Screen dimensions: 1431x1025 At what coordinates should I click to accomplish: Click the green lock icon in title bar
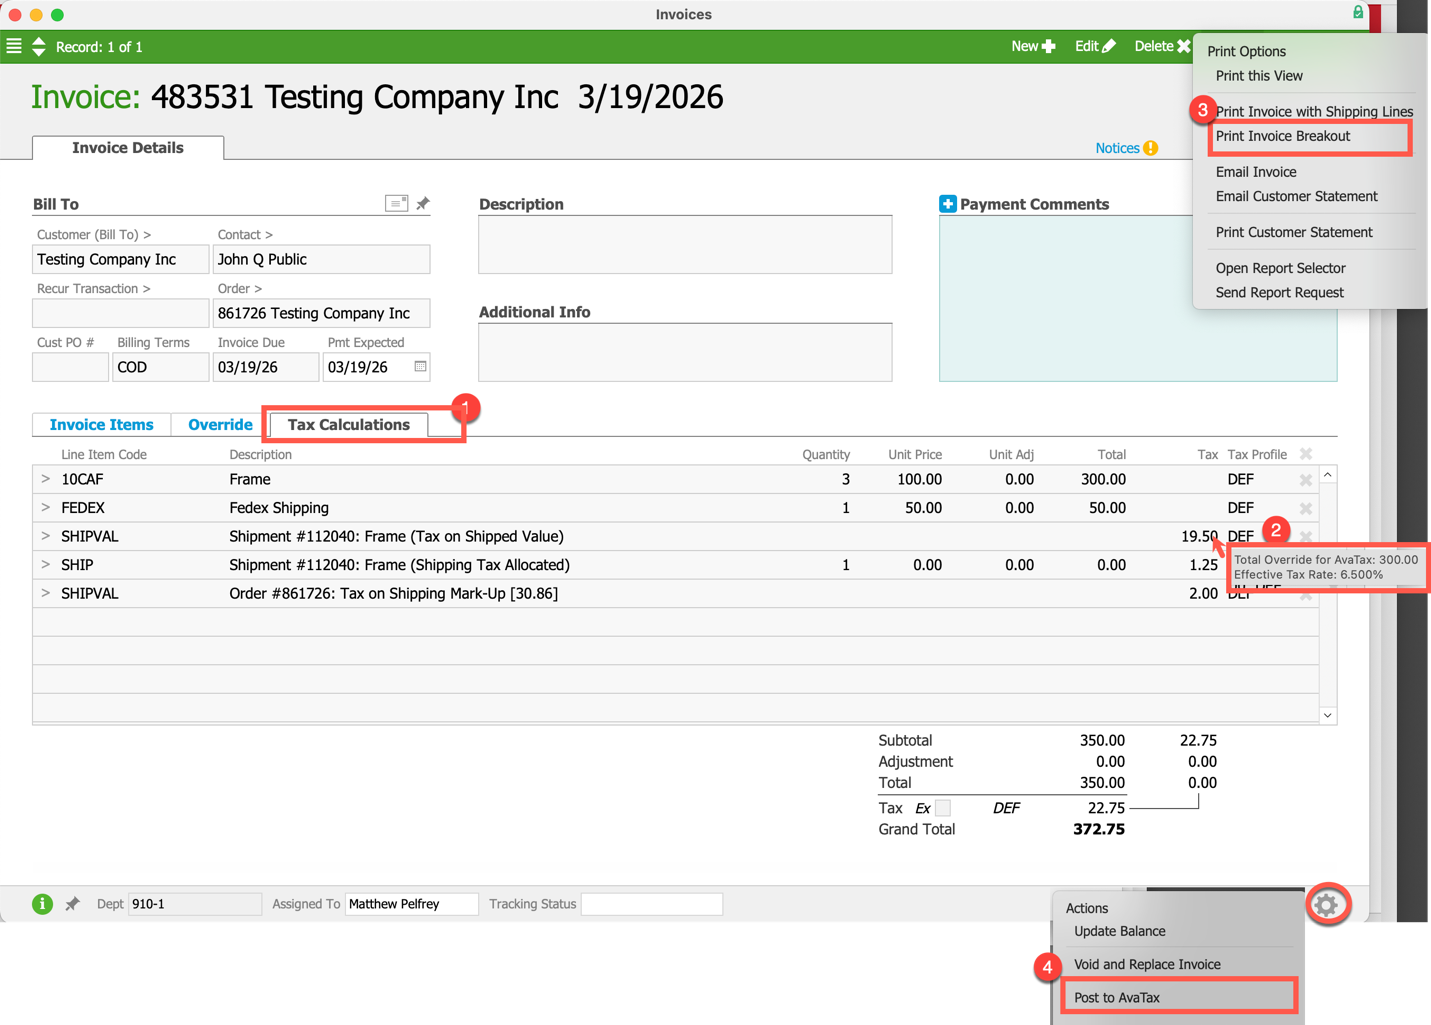click(x=1358, y=13)
